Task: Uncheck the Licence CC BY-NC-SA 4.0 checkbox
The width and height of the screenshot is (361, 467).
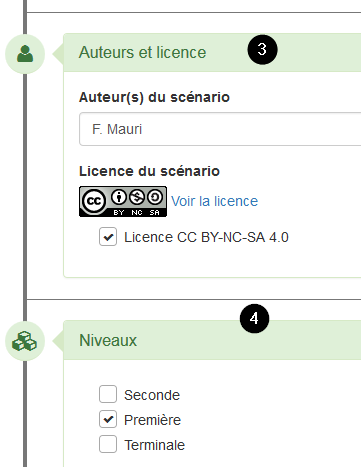Action: click(x=108, y=237)
